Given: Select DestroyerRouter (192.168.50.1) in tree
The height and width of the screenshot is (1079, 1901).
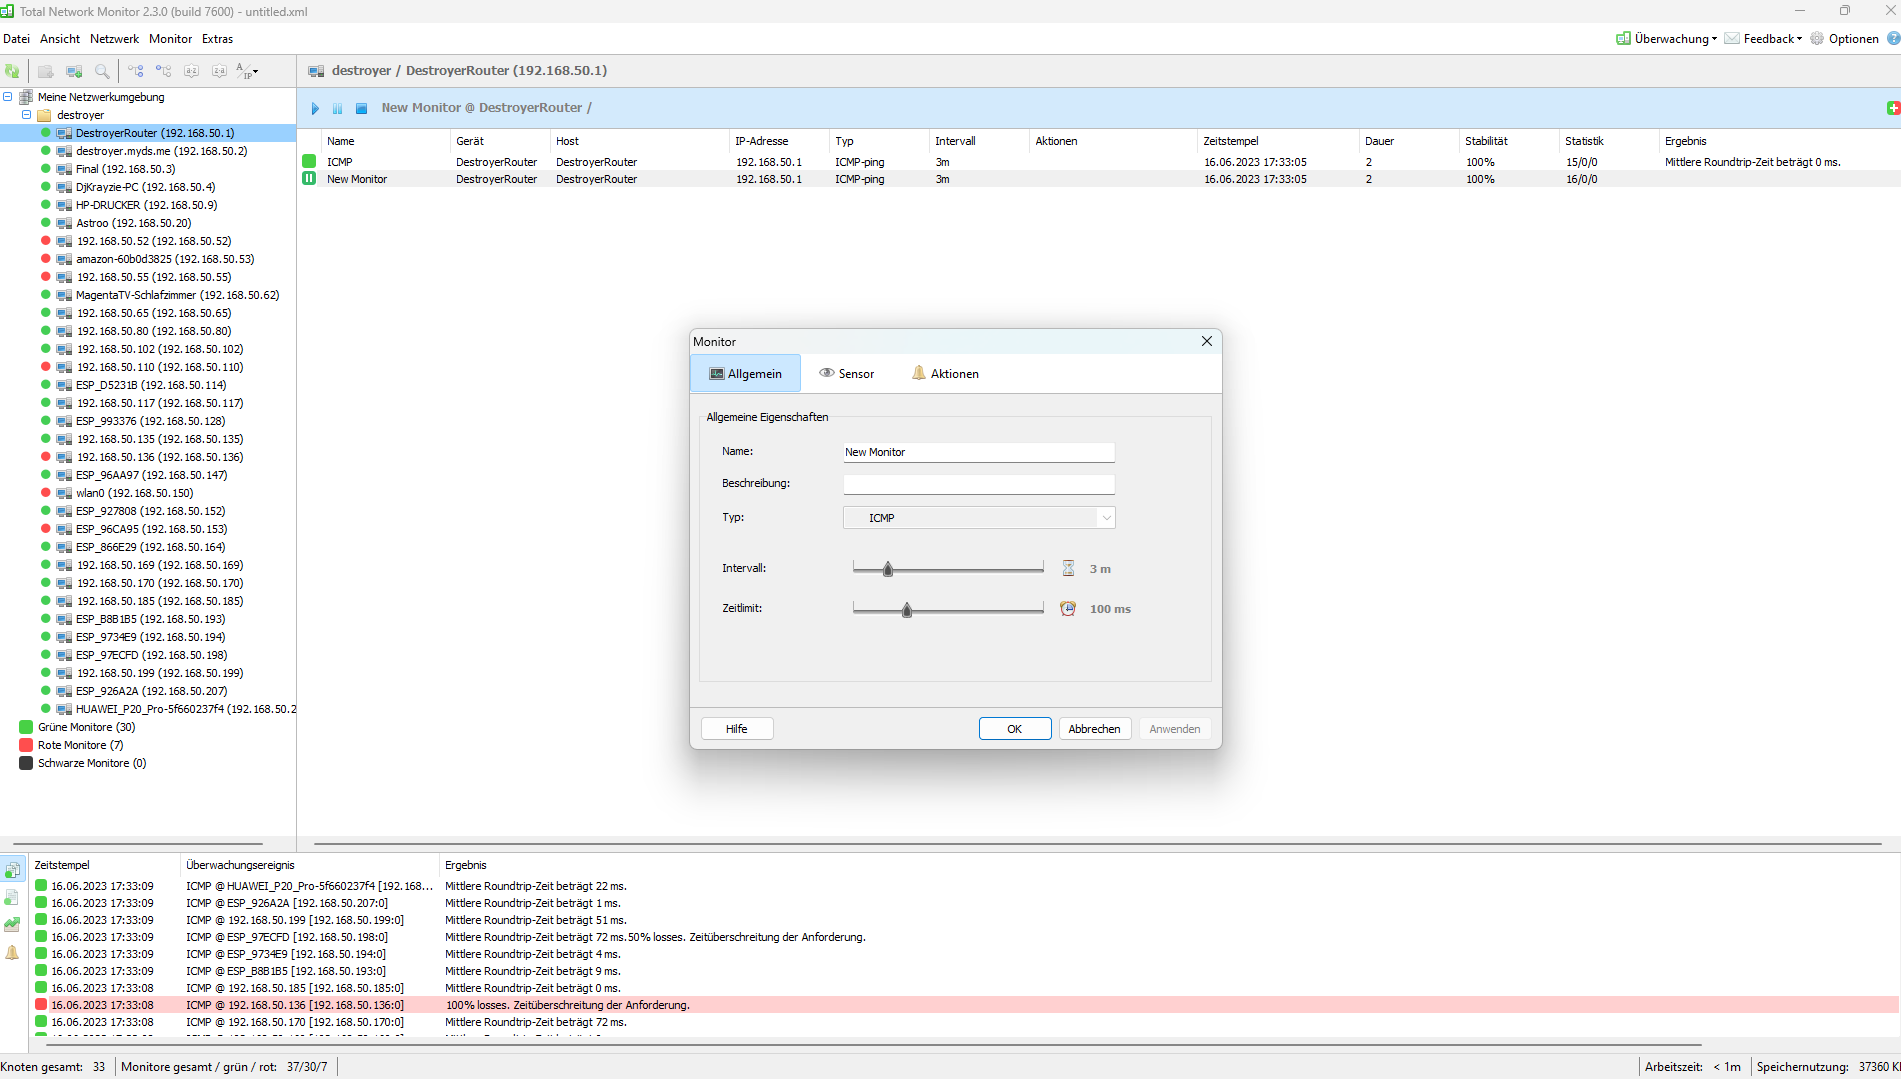Looking at the screenshot, I should click(155, 133).
